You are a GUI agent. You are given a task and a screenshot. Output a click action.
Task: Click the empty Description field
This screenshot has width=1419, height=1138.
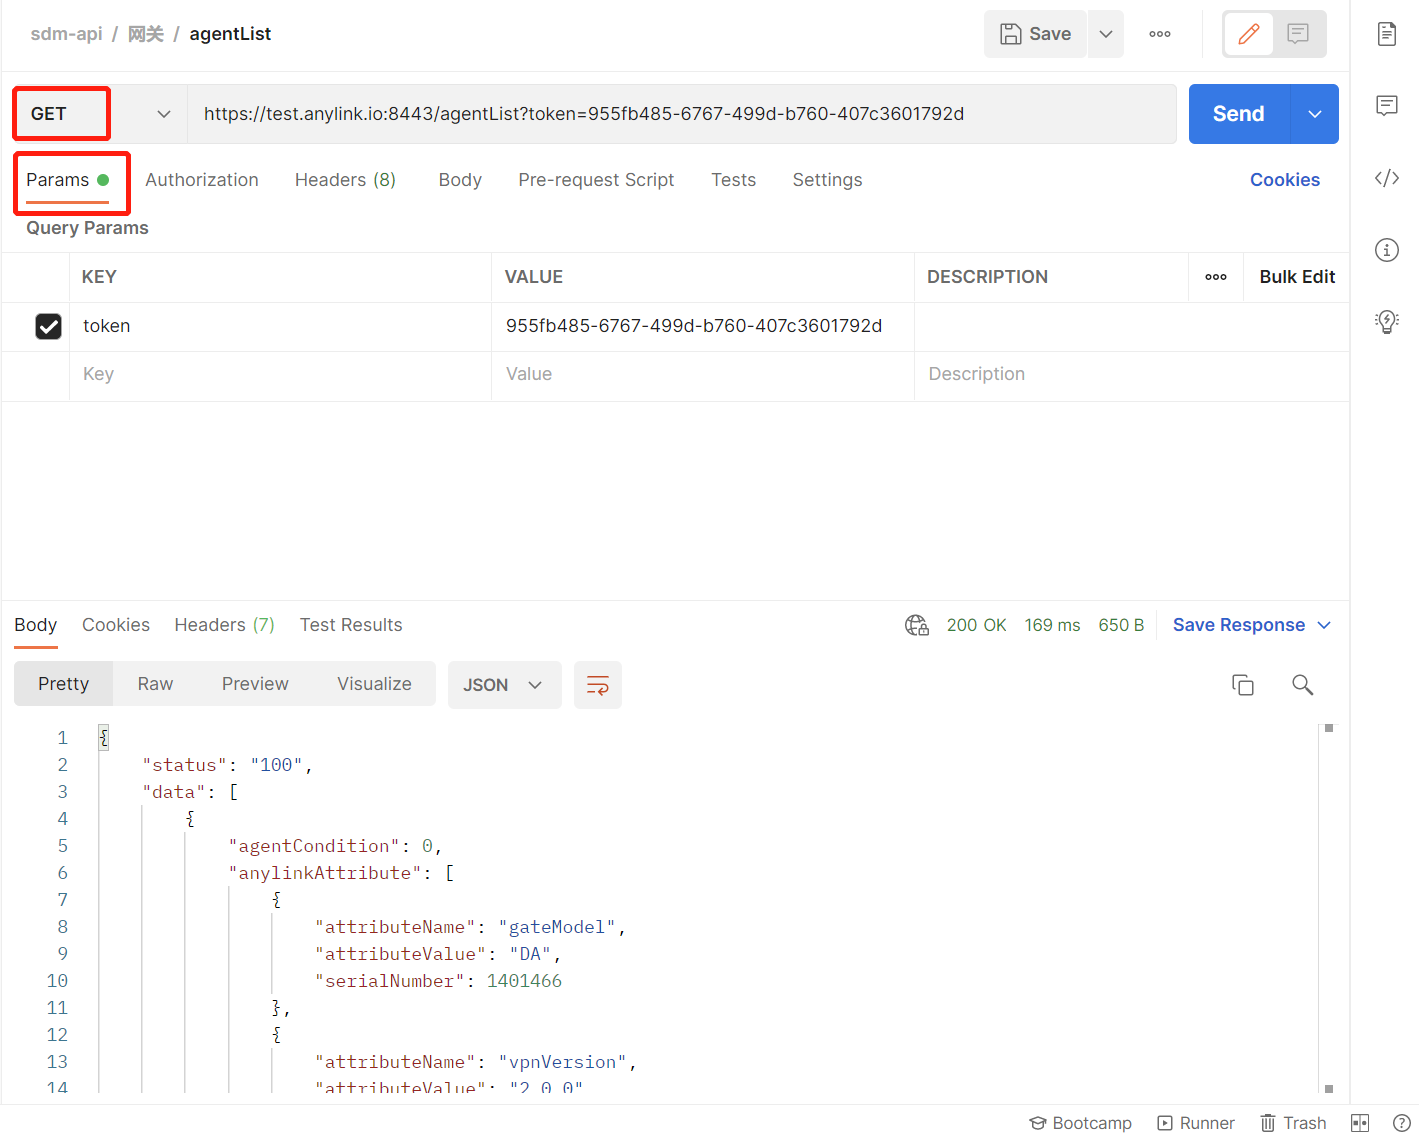[x=1131, y=375]
